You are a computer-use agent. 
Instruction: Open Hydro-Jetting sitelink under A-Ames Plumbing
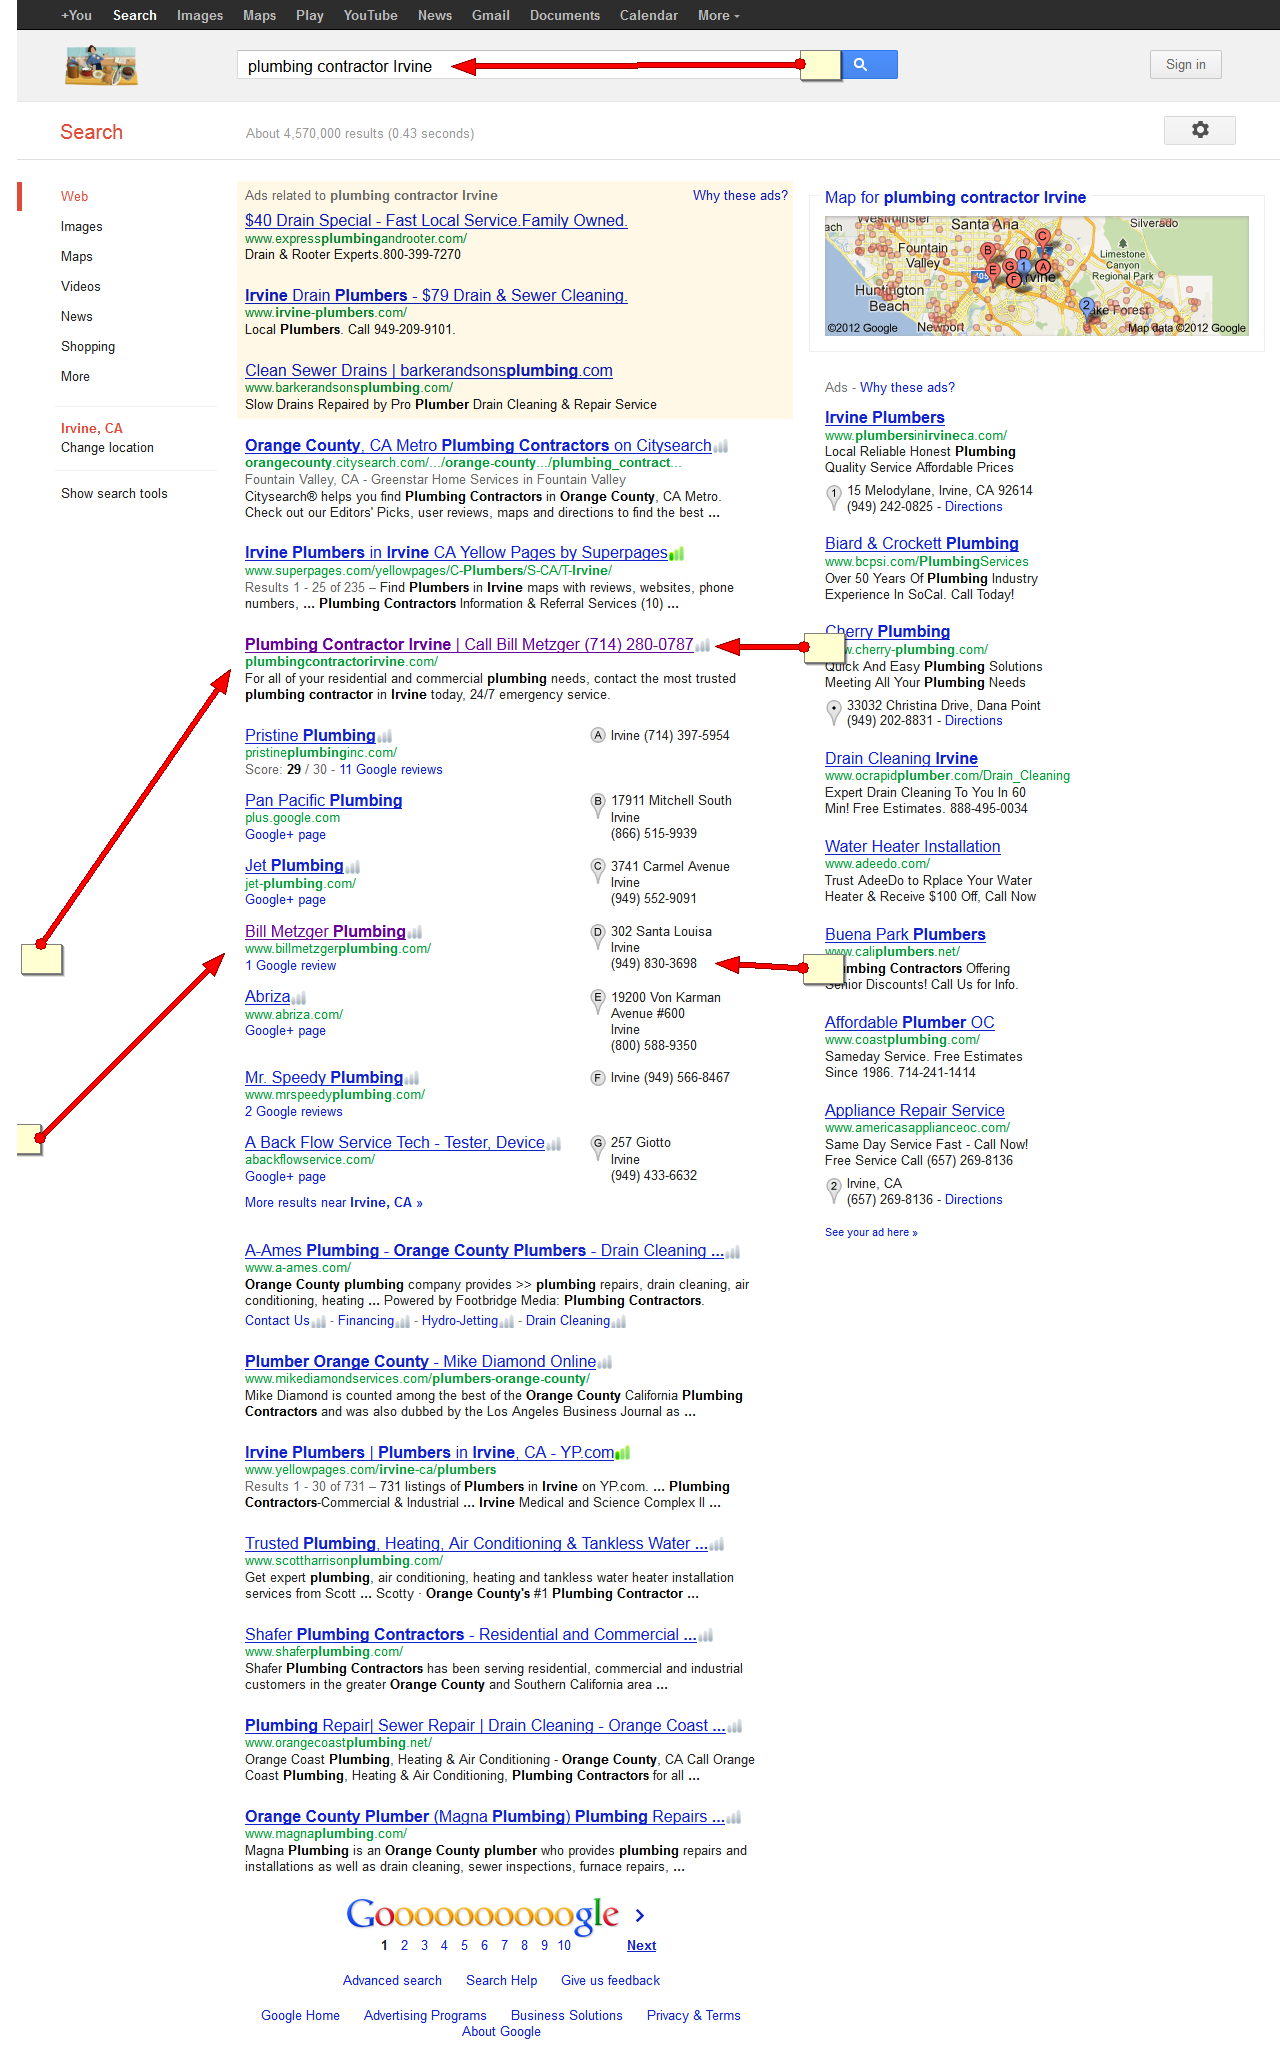(x=460, y=1321)
